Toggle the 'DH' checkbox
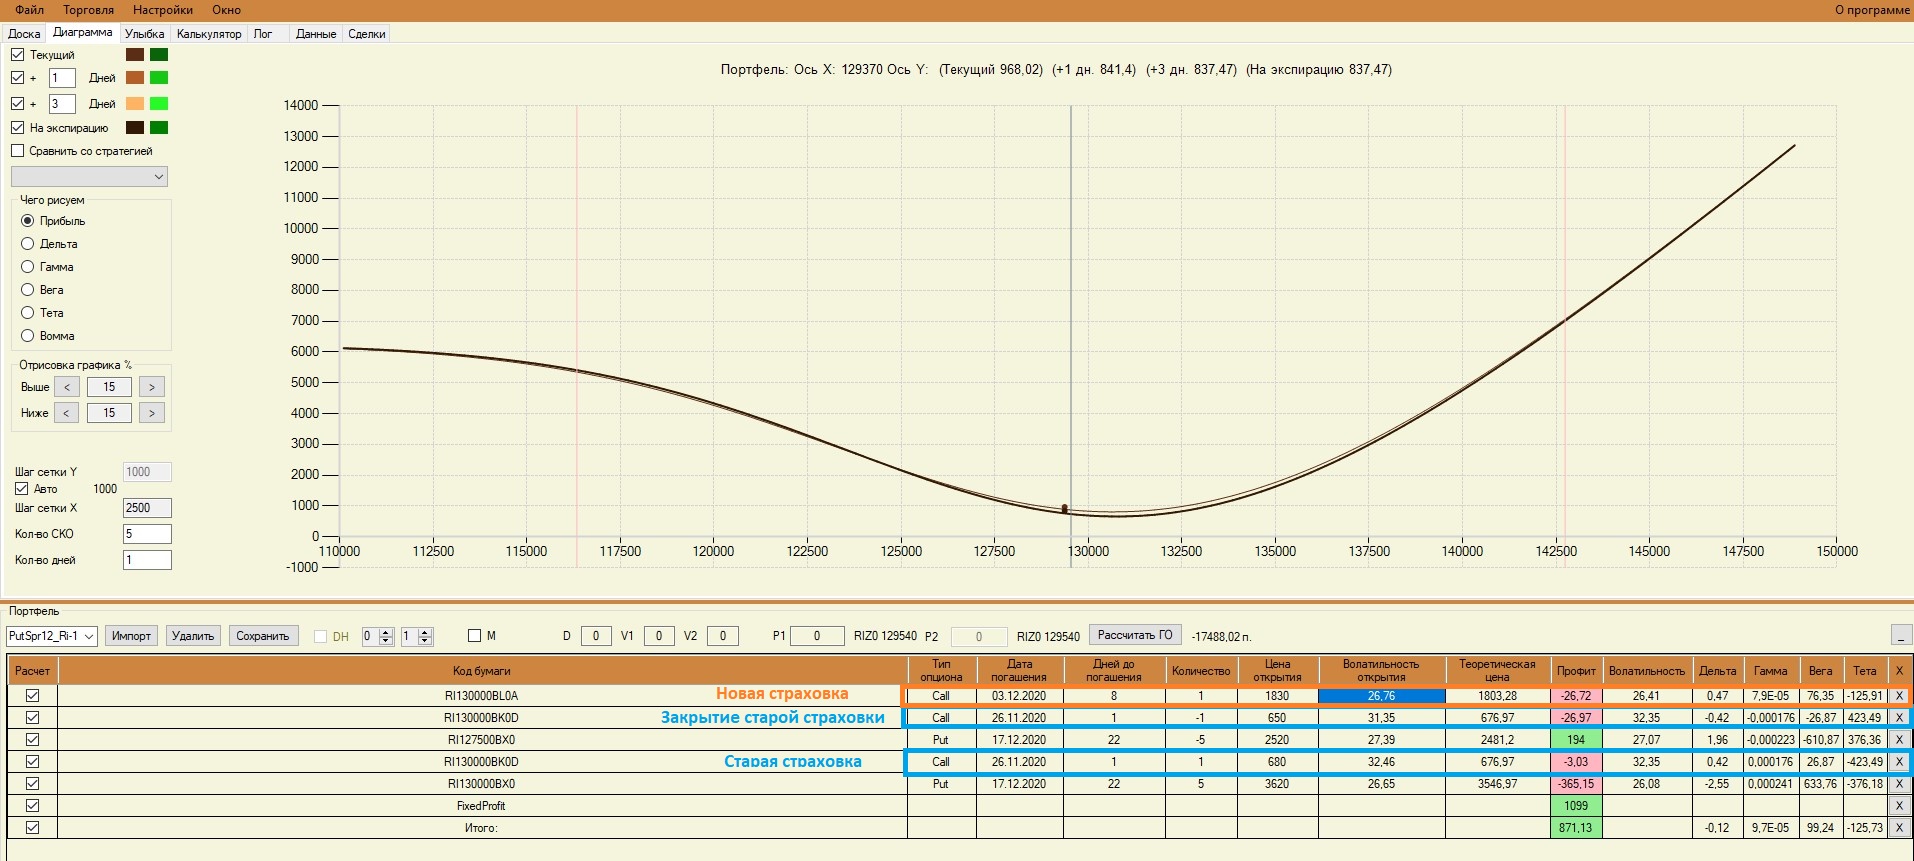Screen dimensions: 1914x861 [321, 636]
